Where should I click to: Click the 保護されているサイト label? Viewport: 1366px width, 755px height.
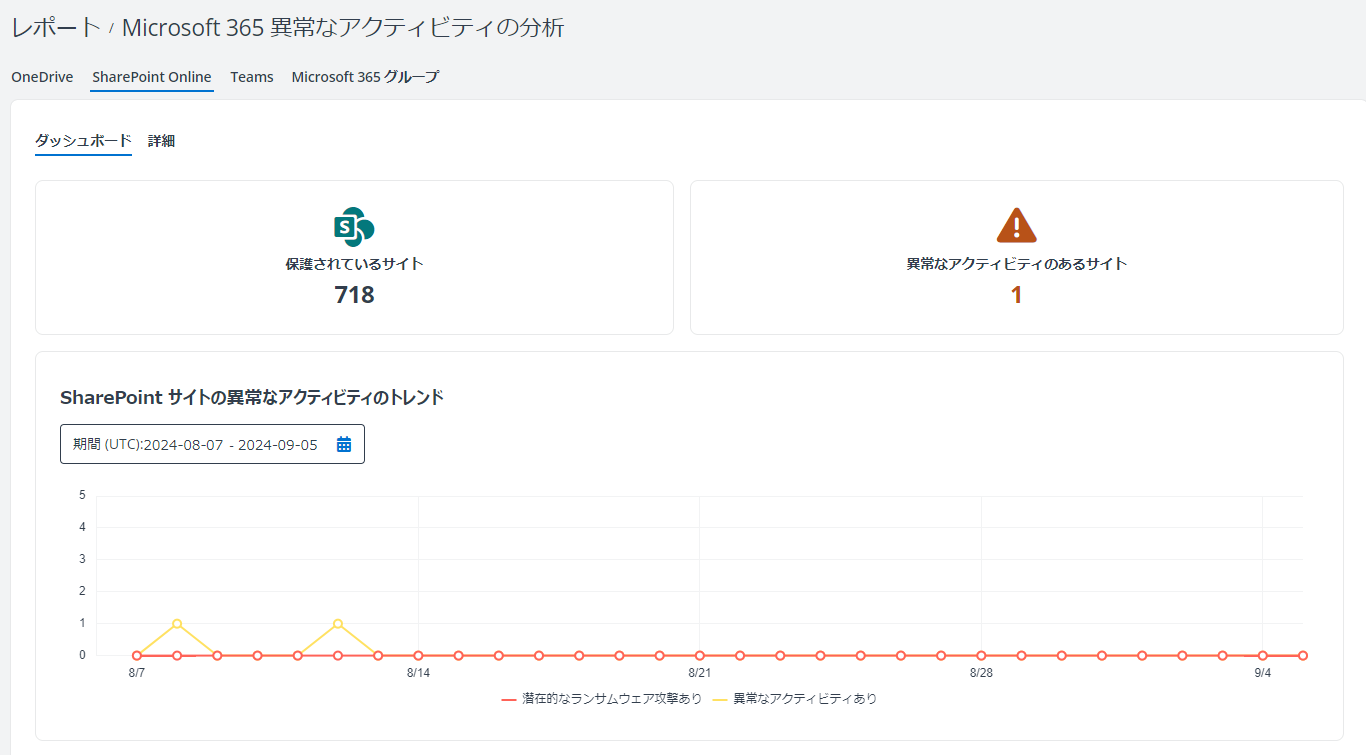click(x=354, y=264)
